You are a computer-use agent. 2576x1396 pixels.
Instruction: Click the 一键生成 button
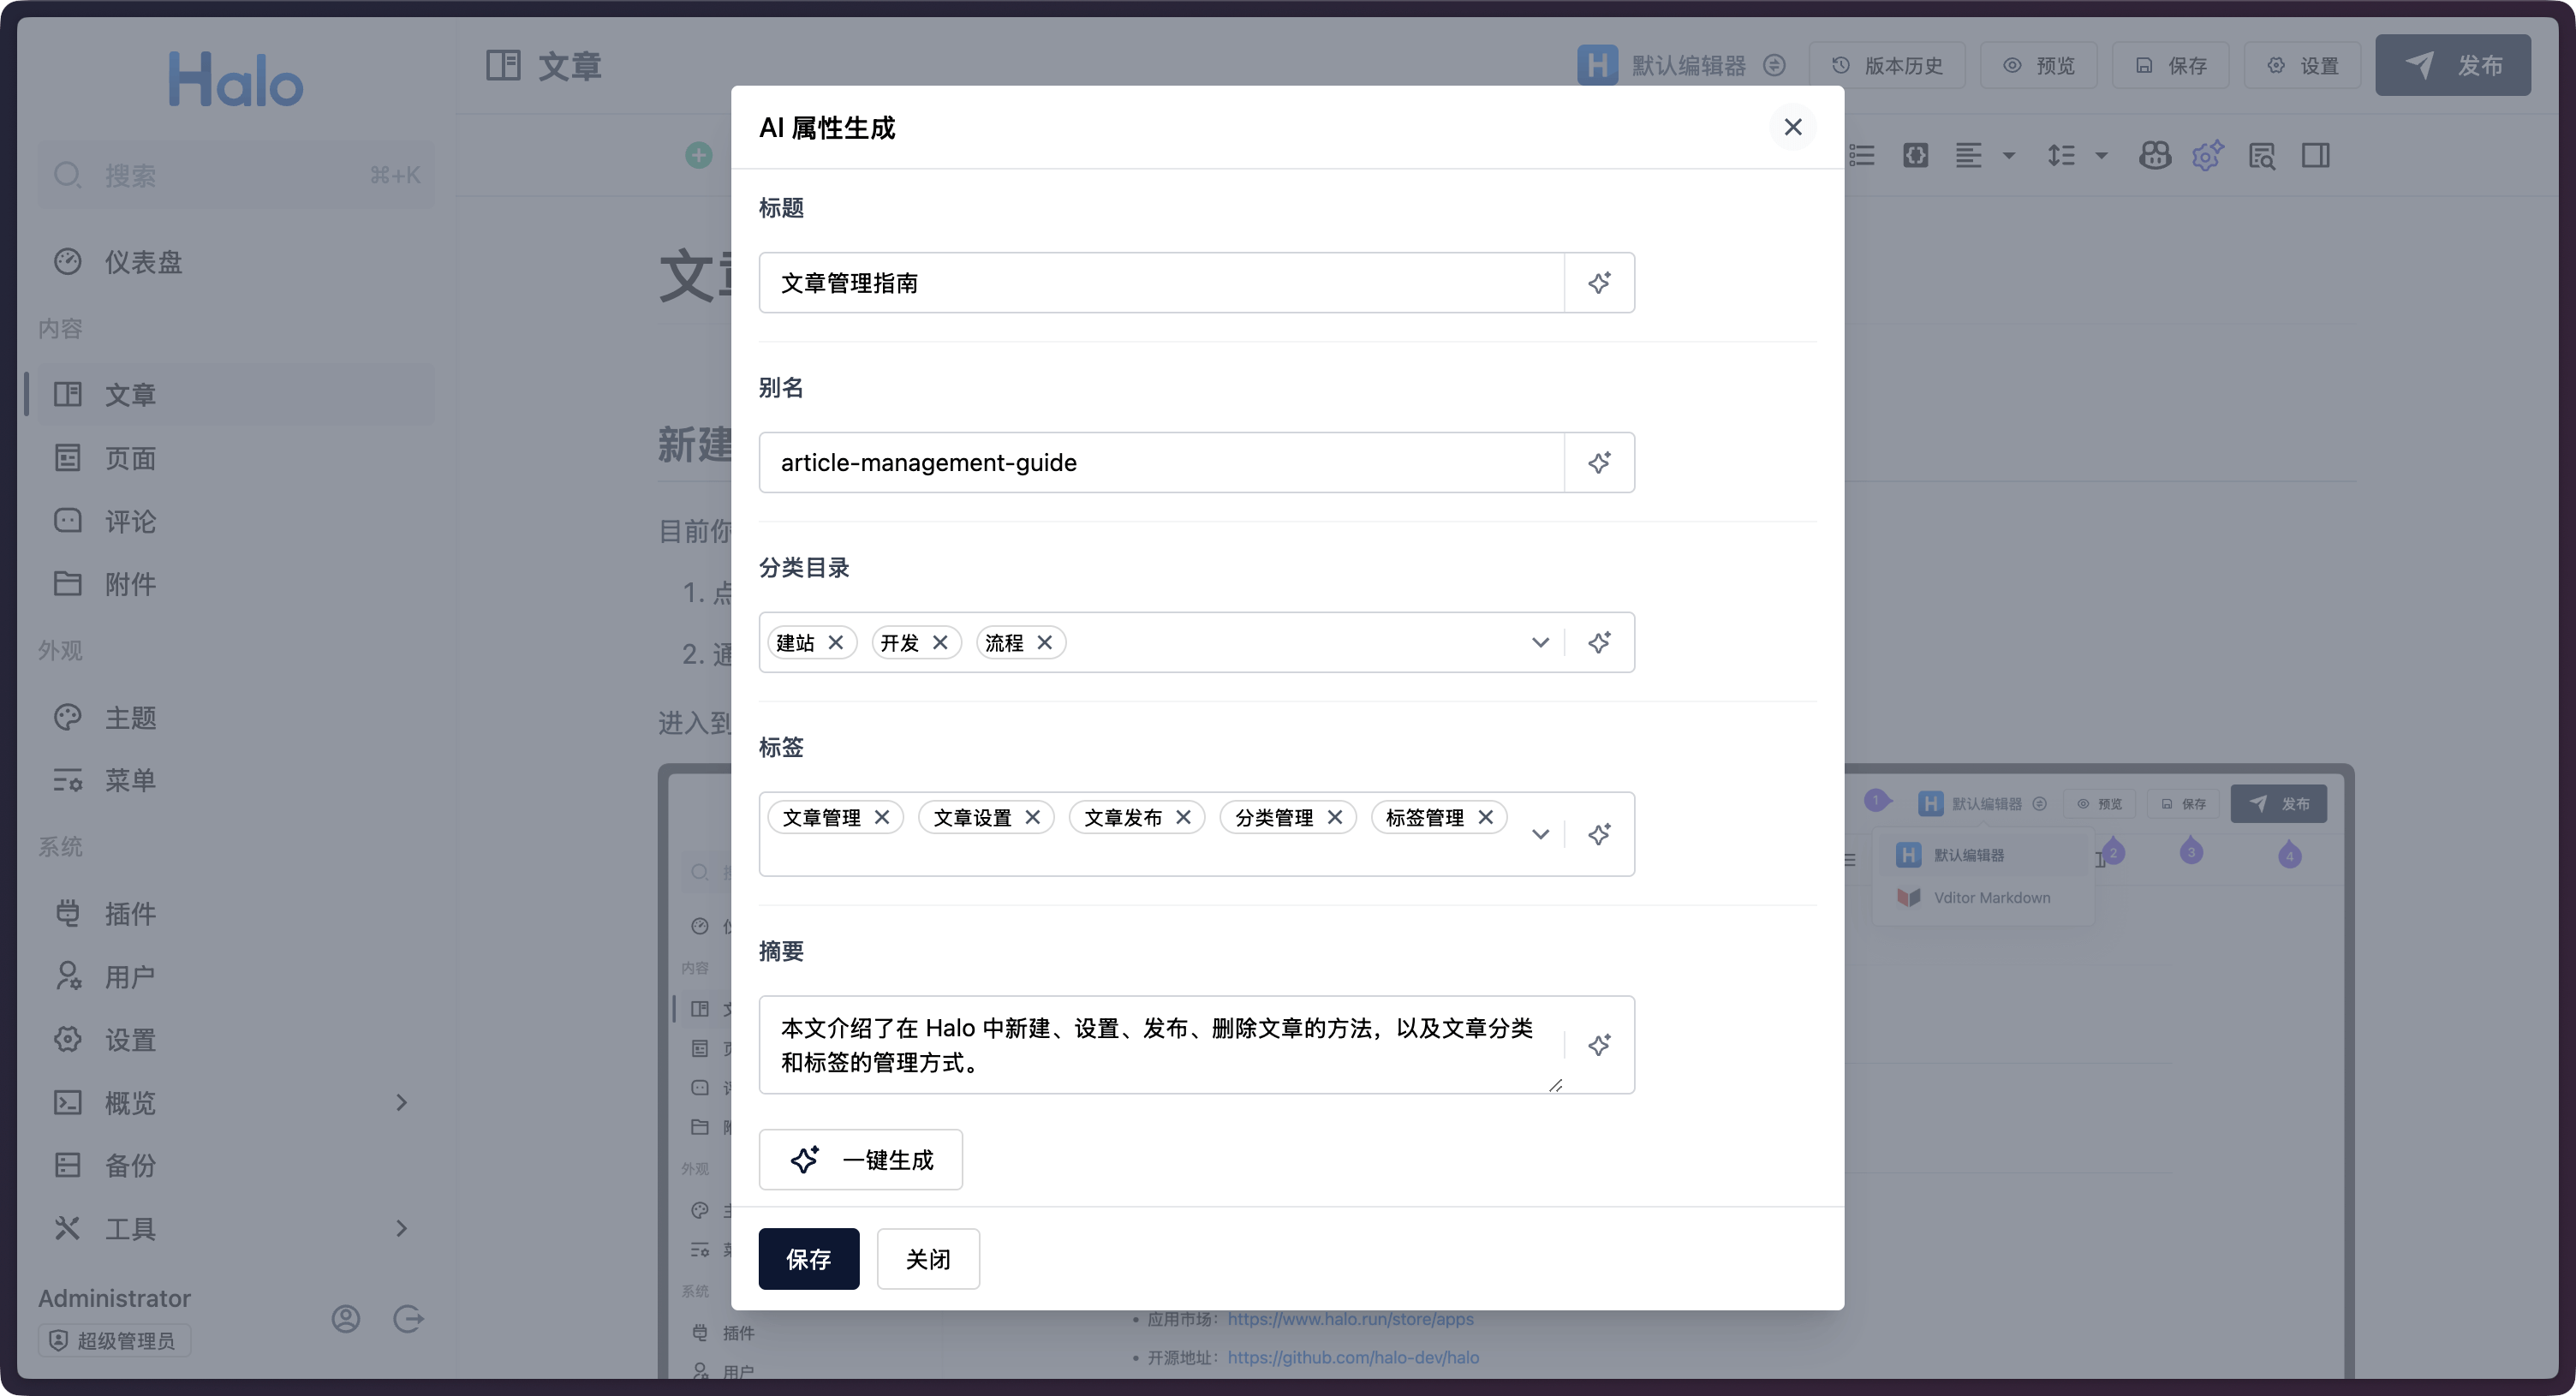(861, 1160)
